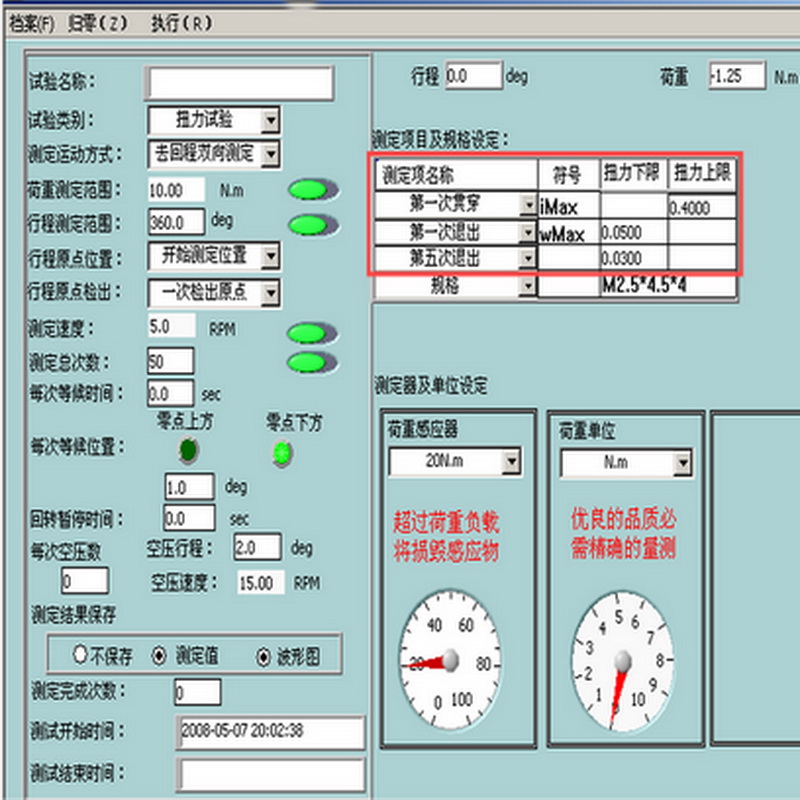This screenshot has height=800, width=800.
Task: Click green indicator beside 行程测定范围
Action: 308,225
